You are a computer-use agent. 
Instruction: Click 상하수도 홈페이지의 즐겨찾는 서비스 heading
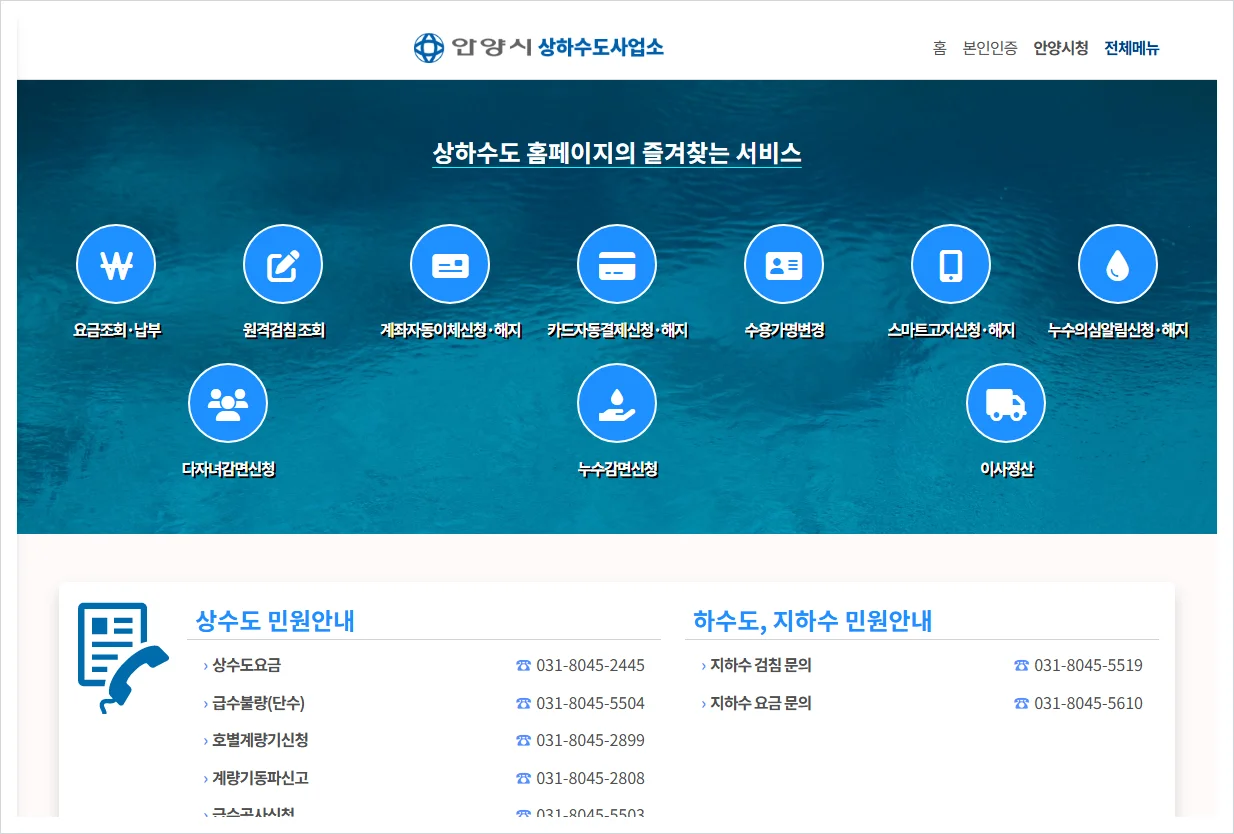pos(617,153)
